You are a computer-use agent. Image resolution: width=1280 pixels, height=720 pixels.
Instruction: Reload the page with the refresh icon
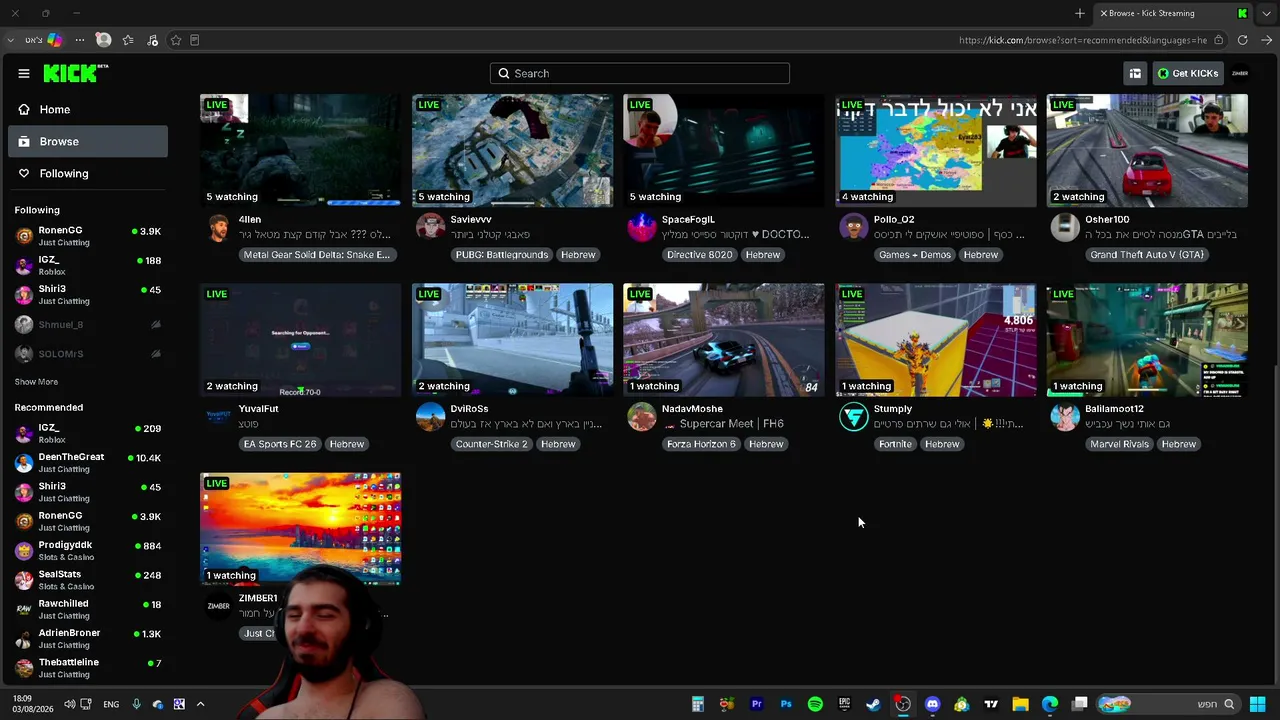point(1242,40)
